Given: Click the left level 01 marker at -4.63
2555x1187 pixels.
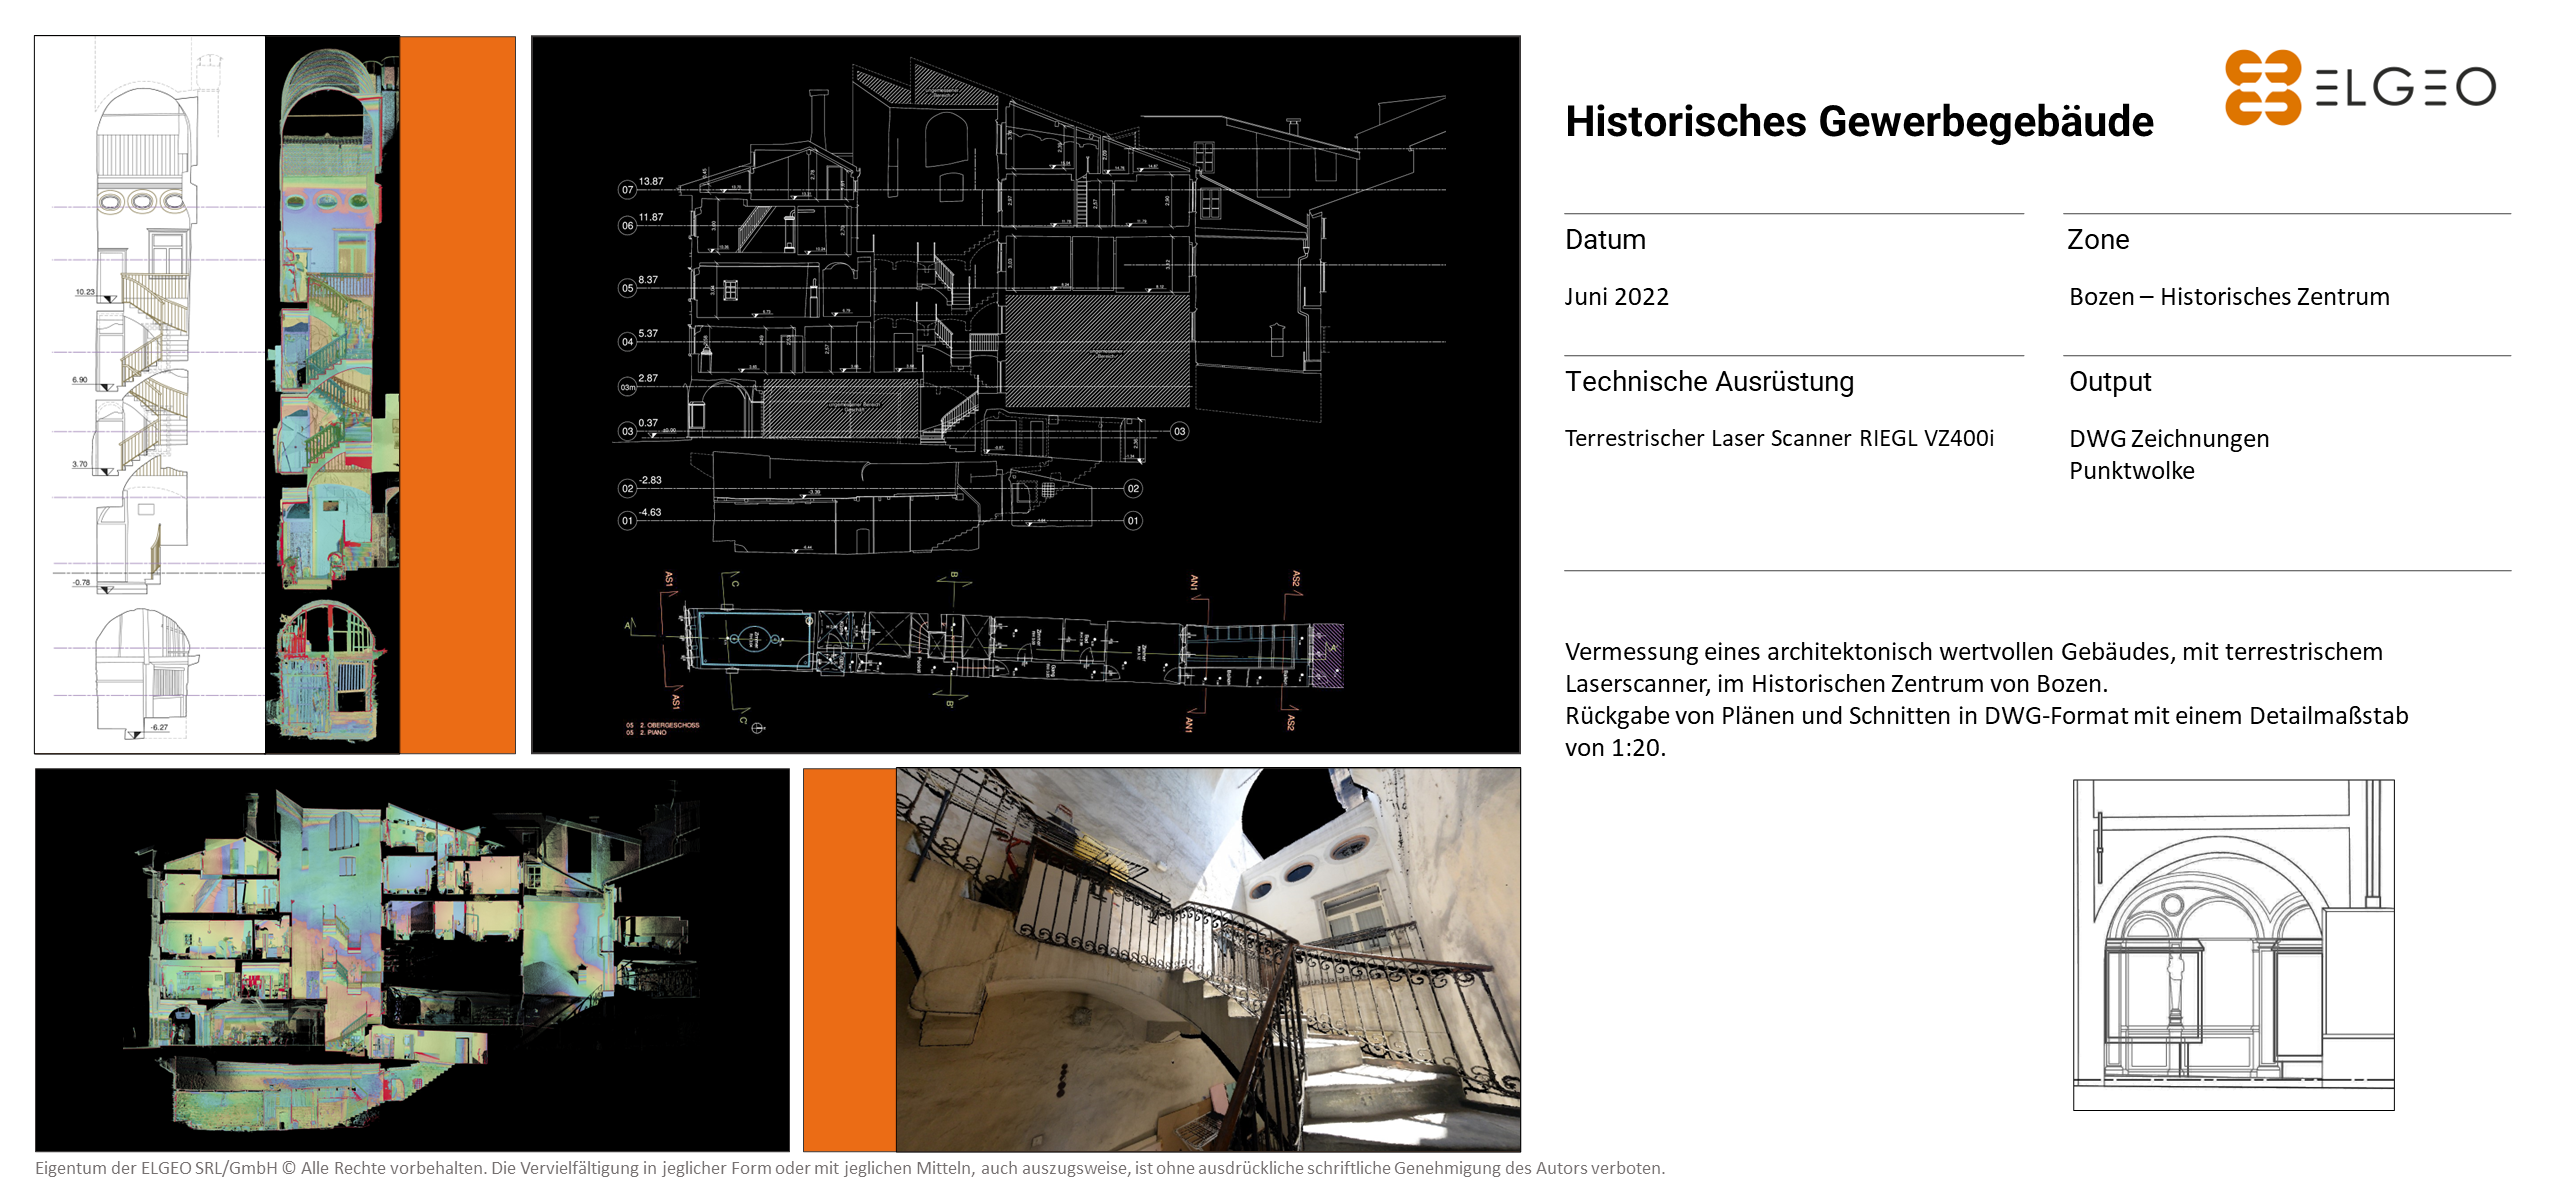Looking at the screenshot, I should 627,521.
